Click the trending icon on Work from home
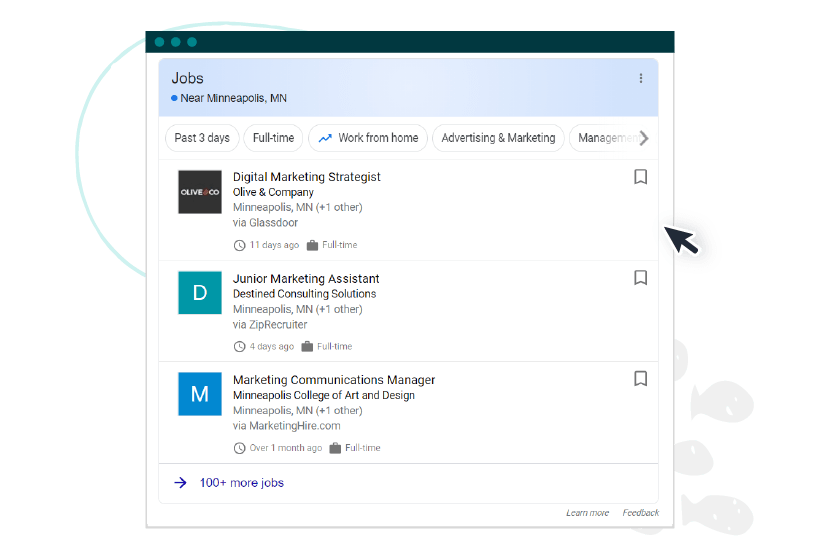This screenshot has height=549, width=821. tap(325, 138)
